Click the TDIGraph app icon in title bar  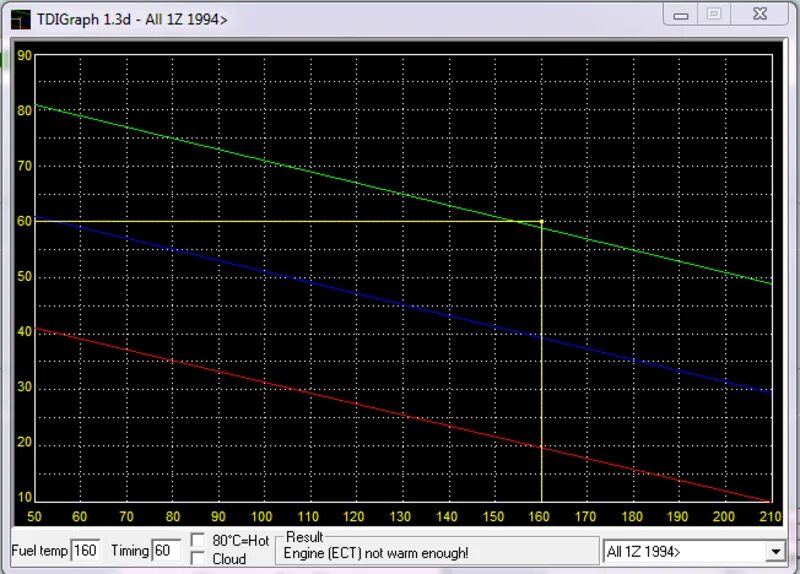[x=20, y=20]
